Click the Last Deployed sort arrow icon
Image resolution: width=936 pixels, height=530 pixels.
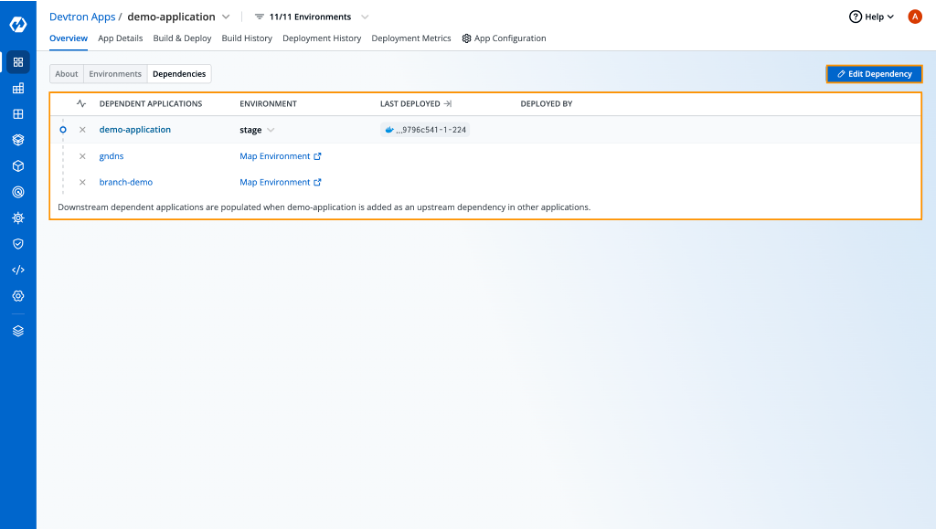pos(448,103)
